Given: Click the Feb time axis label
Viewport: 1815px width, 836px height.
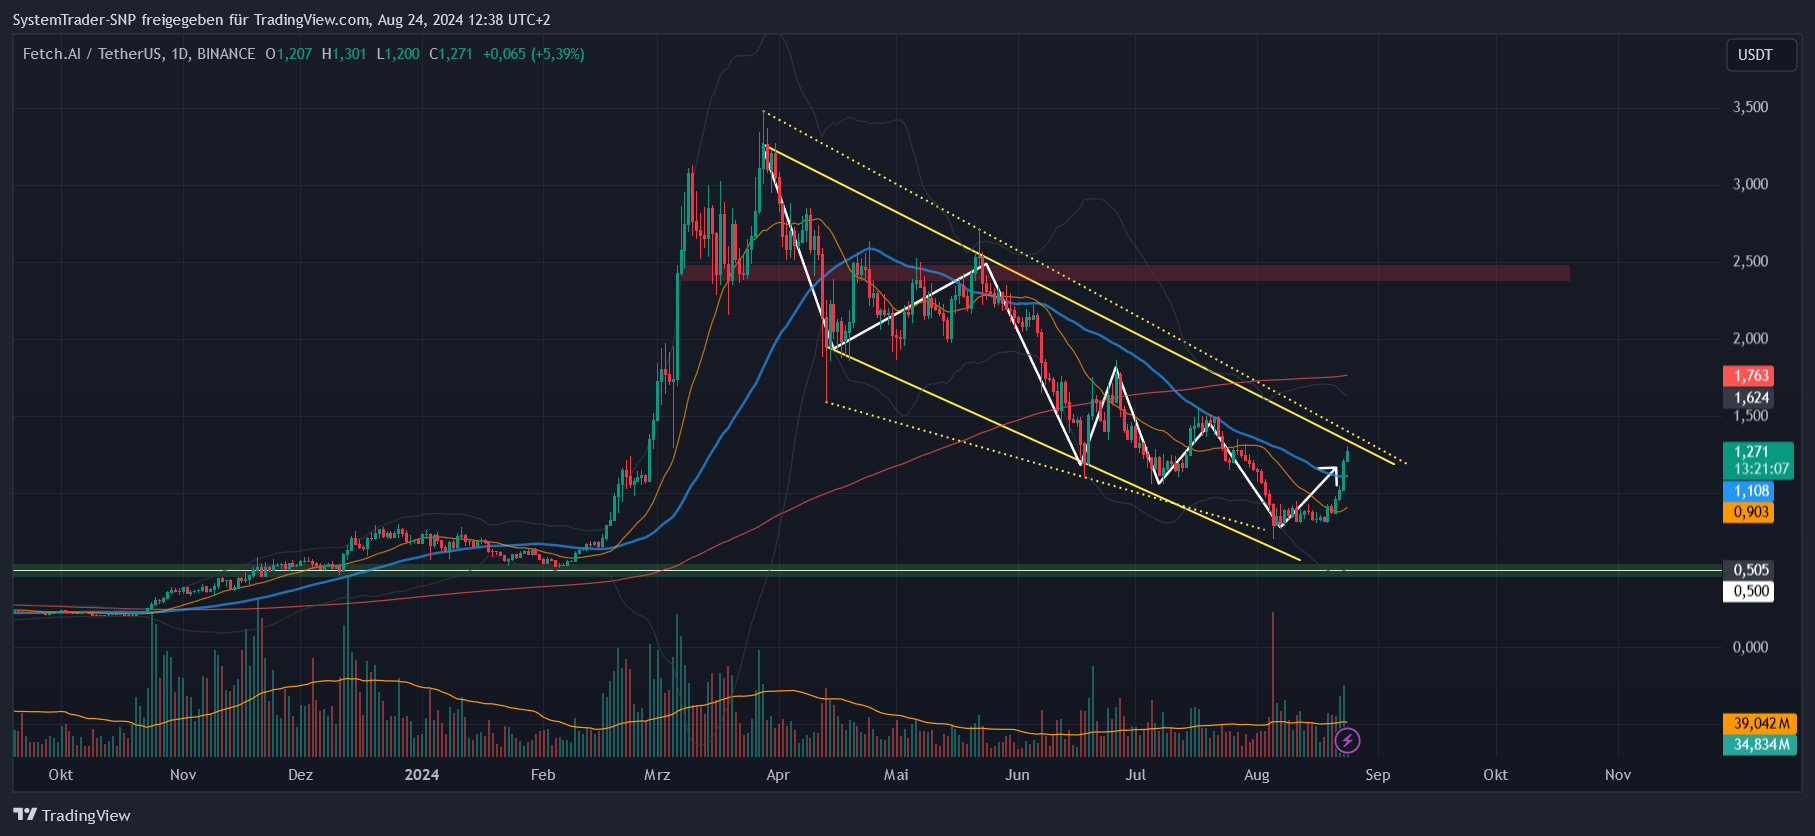Looking at the screenshot, I should [543, 775].
